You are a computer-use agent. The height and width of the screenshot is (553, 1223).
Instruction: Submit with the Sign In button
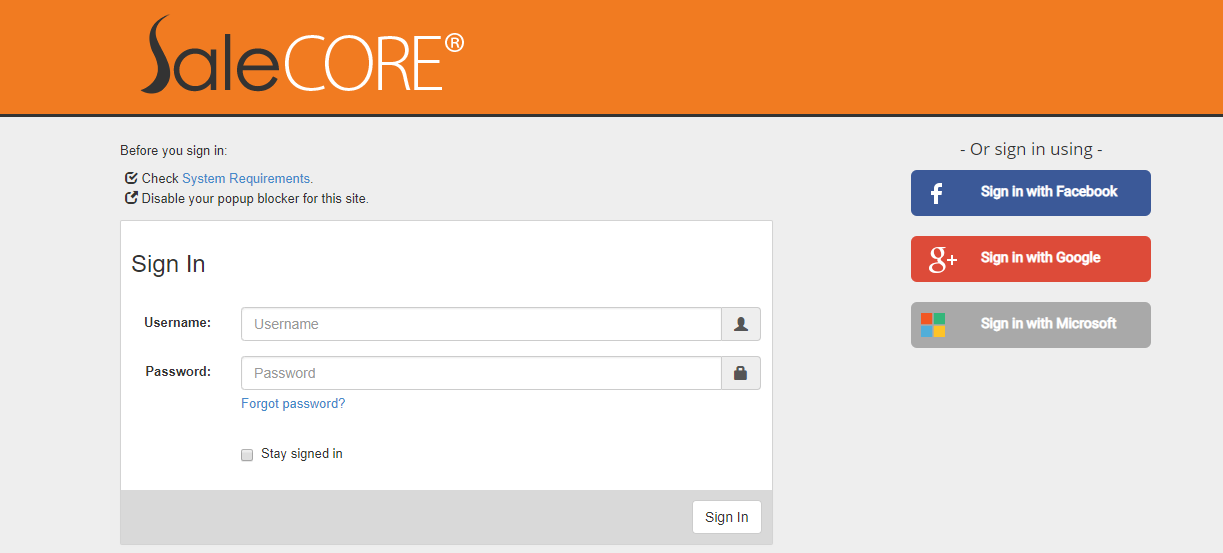727,517
